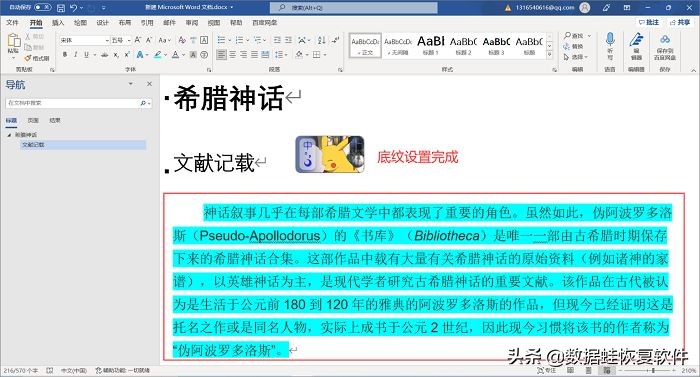Click the Increase Indent icon

click(288, 40)
